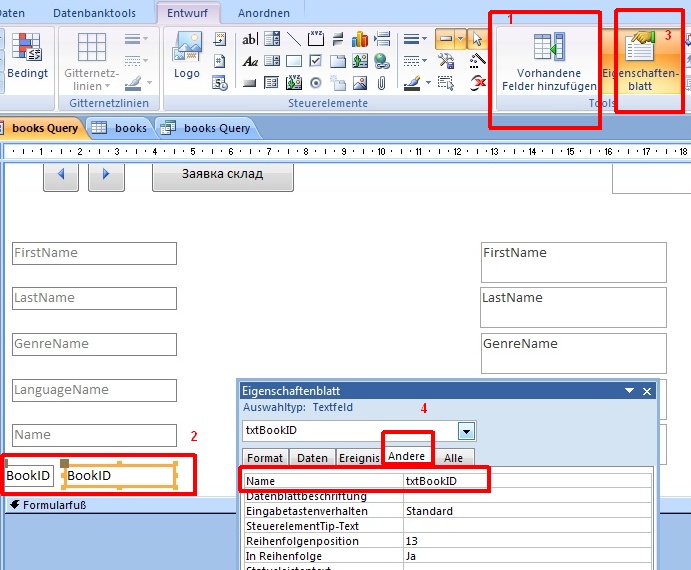Open the txtBookID object selector dropdown

[x=466, y=431]
